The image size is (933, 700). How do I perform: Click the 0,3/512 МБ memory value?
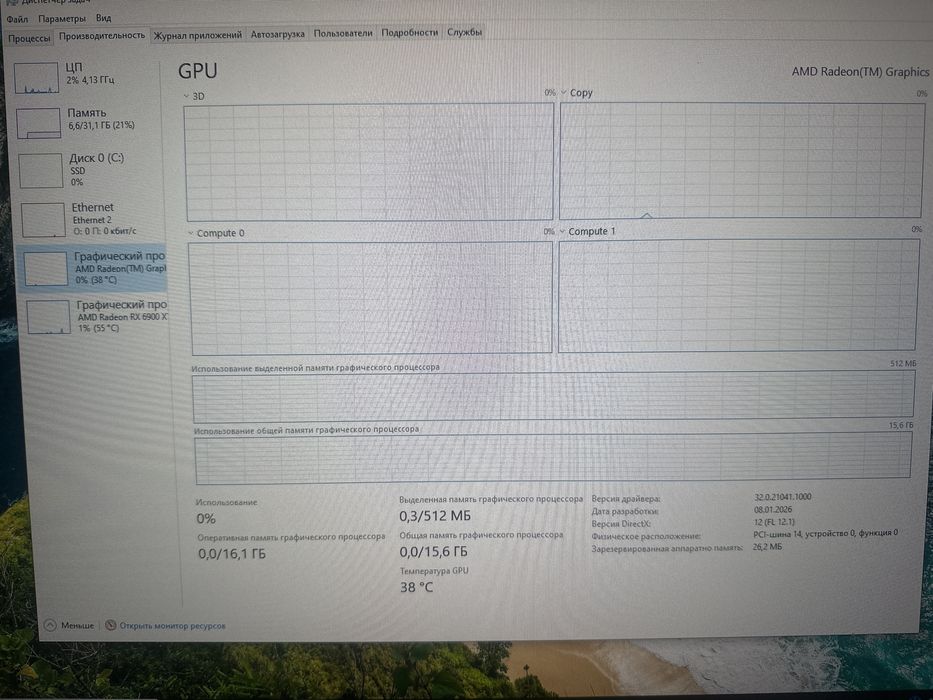coord(435,515)
